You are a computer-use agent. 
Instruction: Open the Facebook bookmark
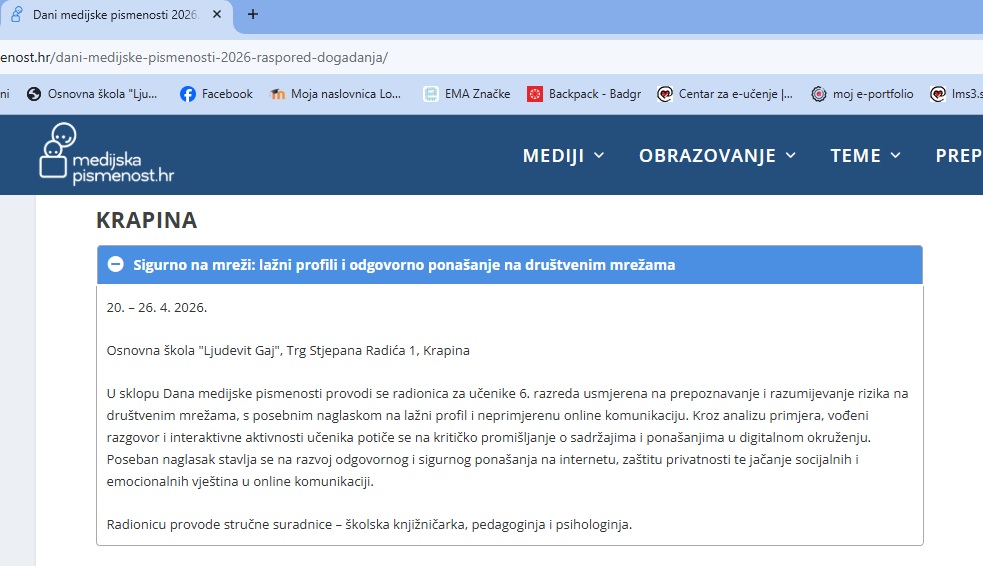[216, 94]
